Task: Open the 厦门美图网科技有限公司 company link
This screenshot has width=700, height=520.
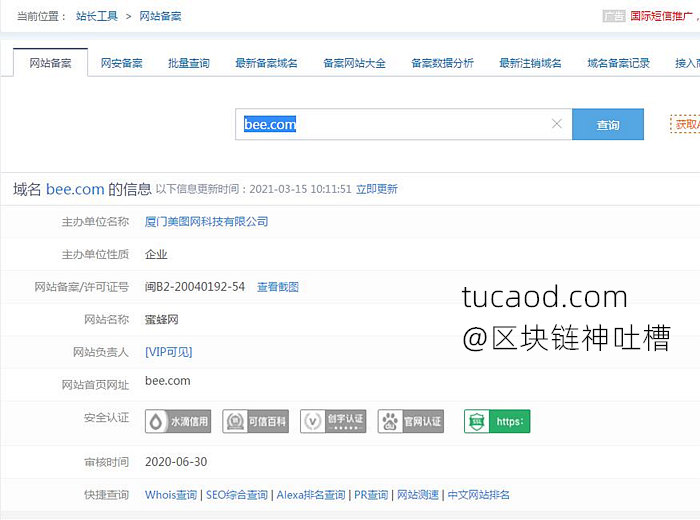Action: point(206,221)
